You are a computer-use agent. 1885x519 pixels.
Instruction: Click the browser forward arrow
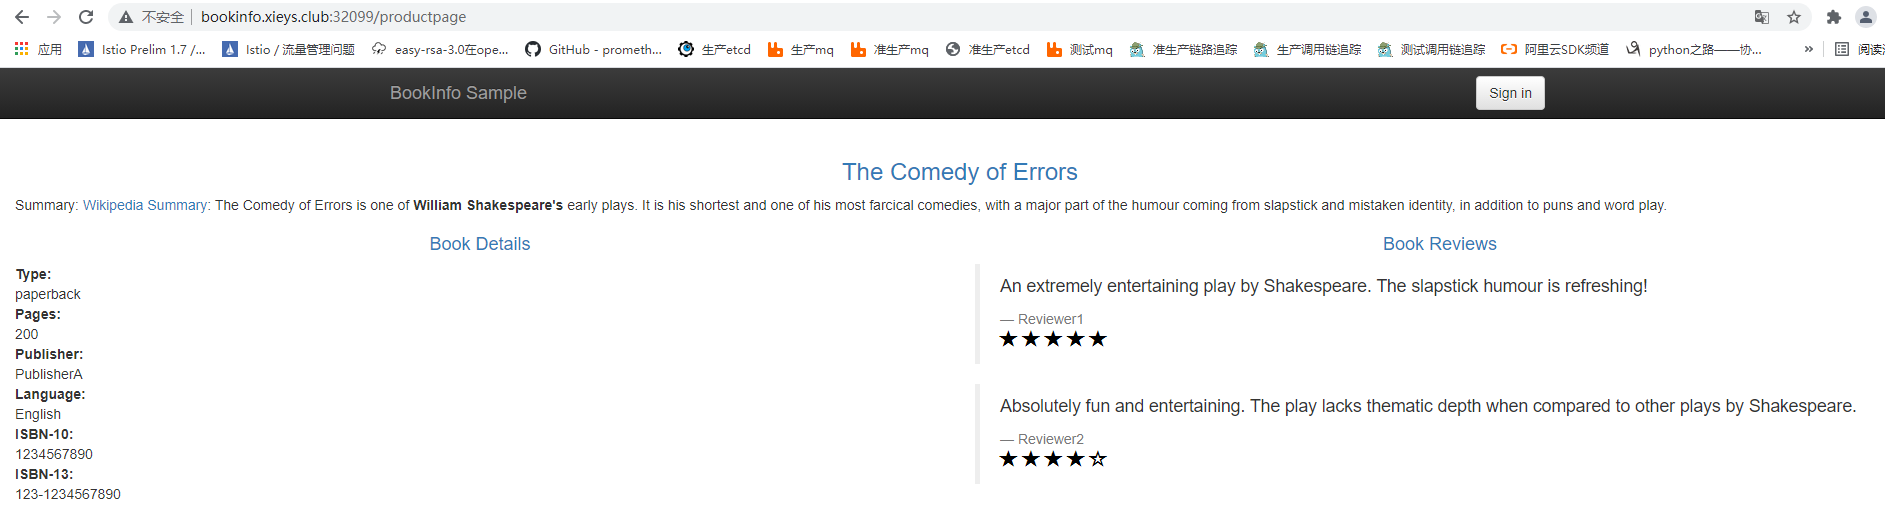[x=54, y=17]
